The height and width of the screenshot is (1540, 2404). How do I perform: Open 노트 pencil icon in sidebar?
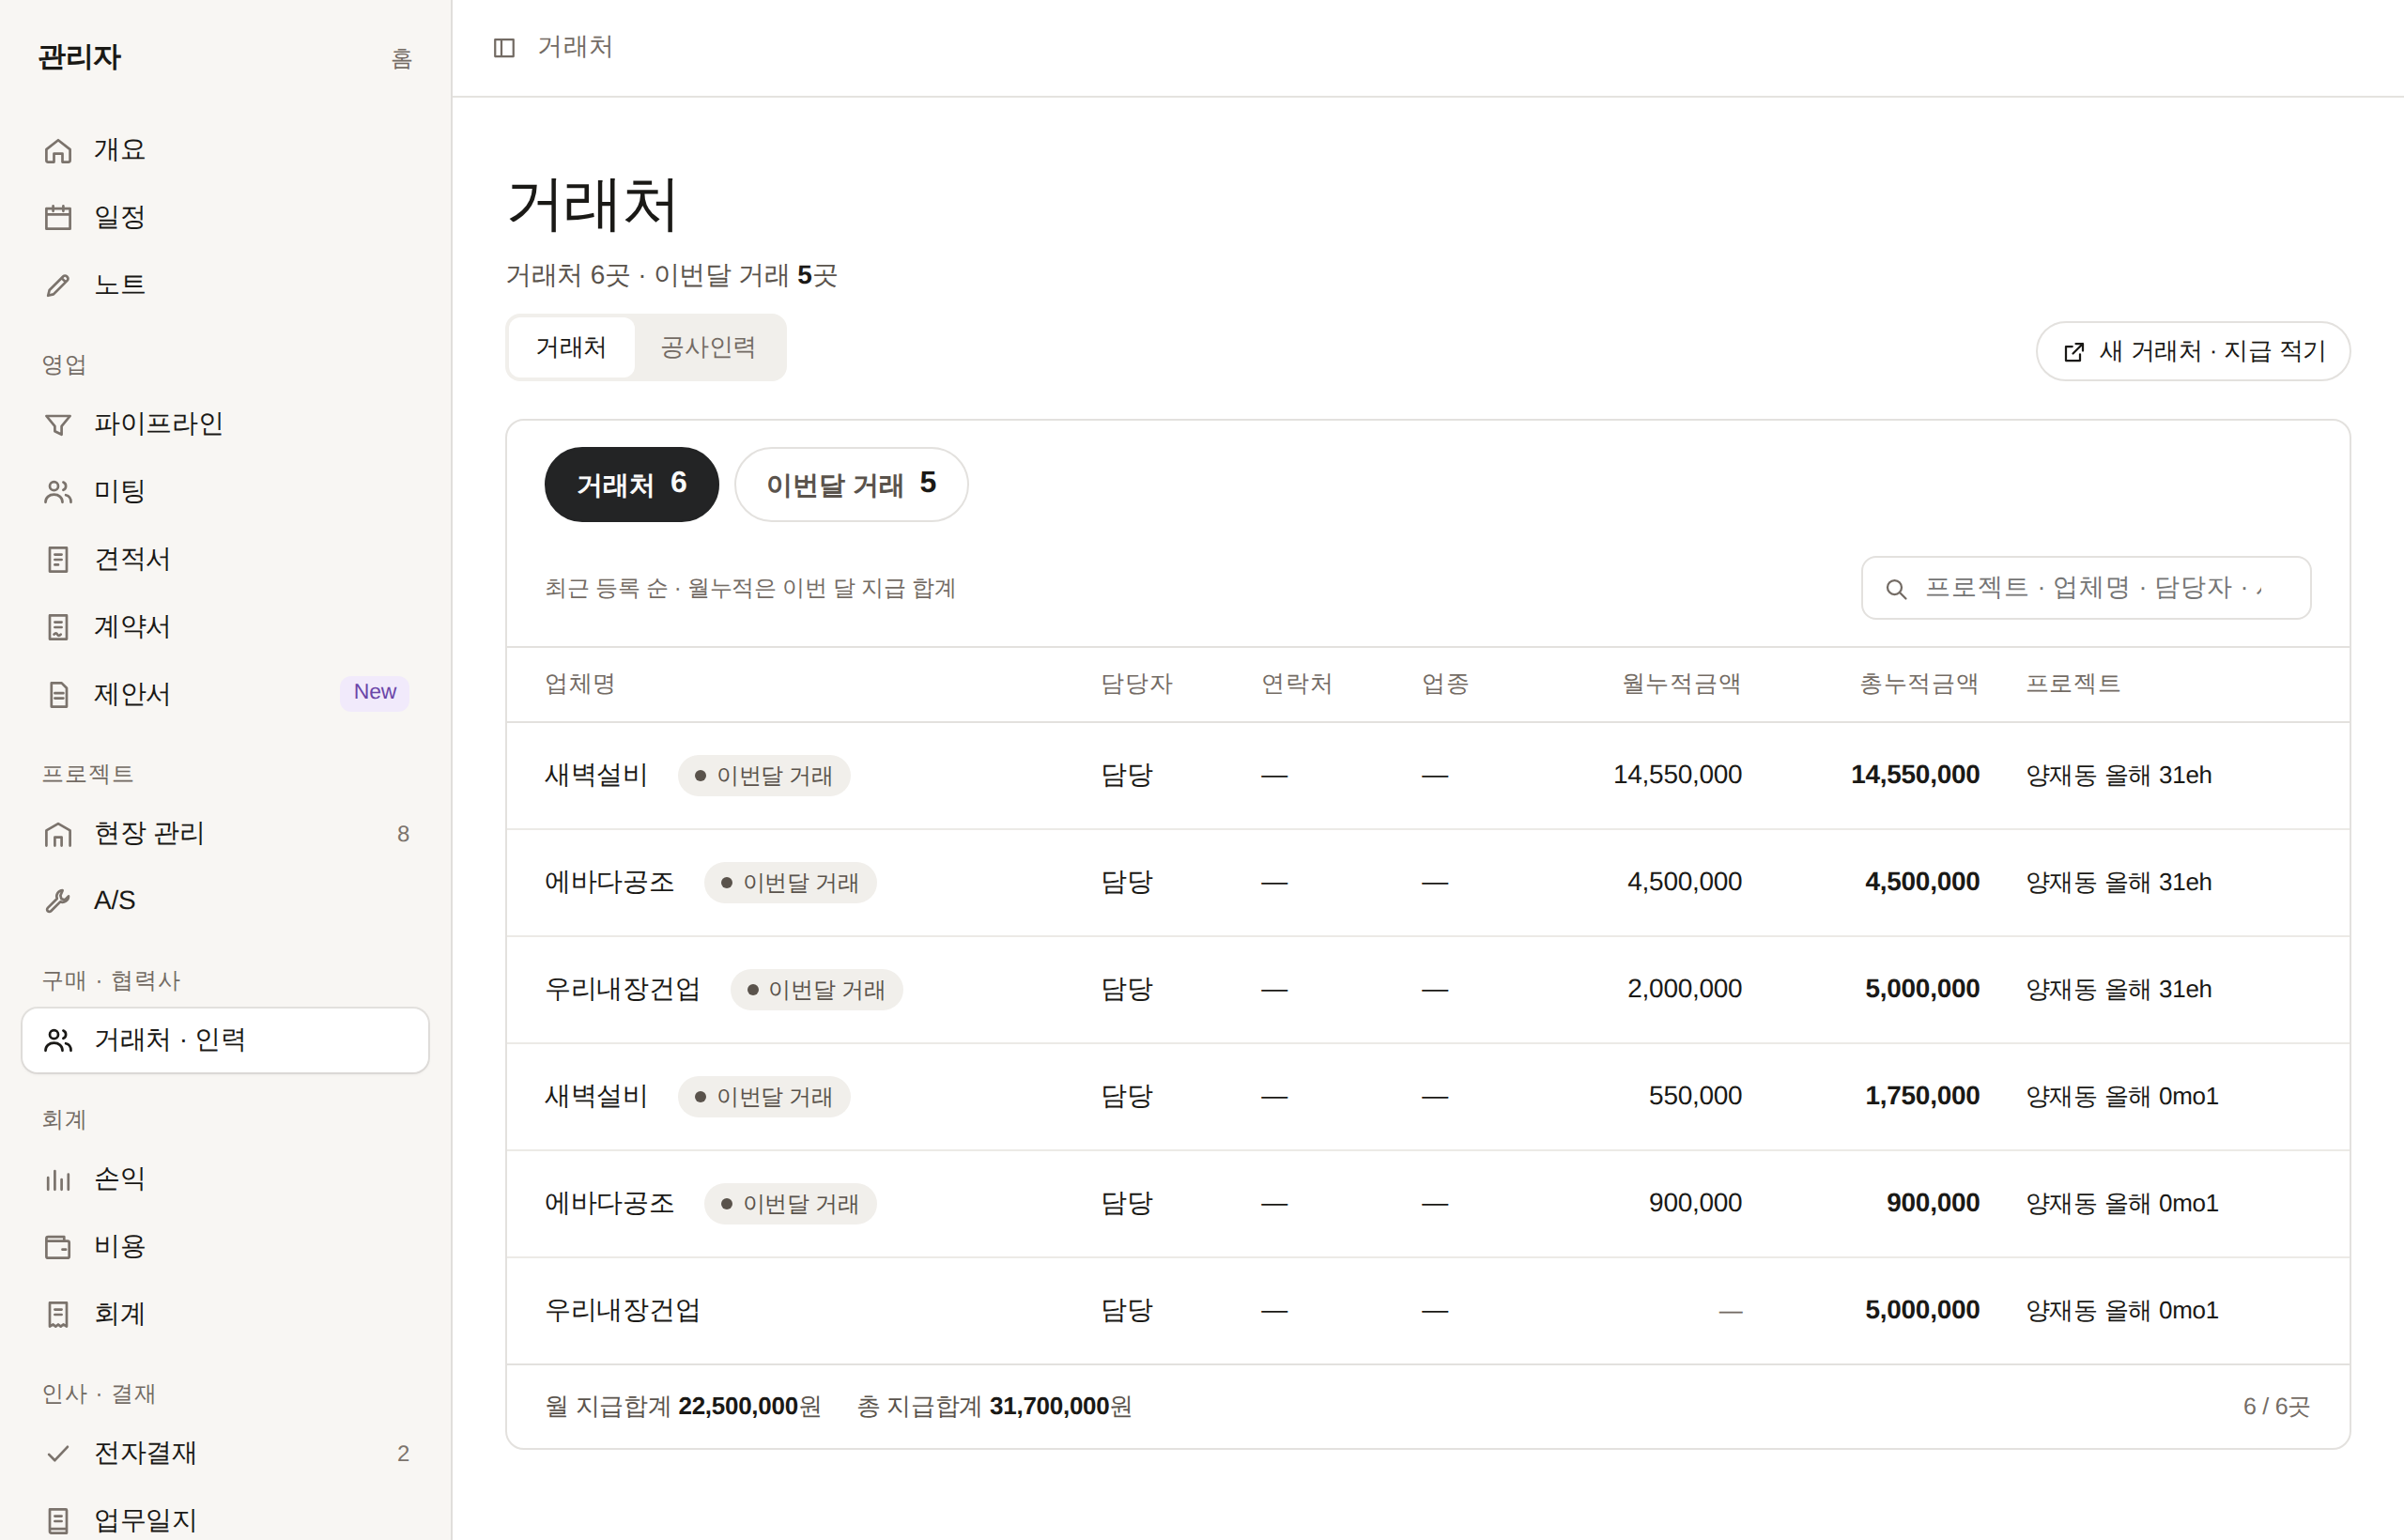pyautogui.click(x=58, y=285)
